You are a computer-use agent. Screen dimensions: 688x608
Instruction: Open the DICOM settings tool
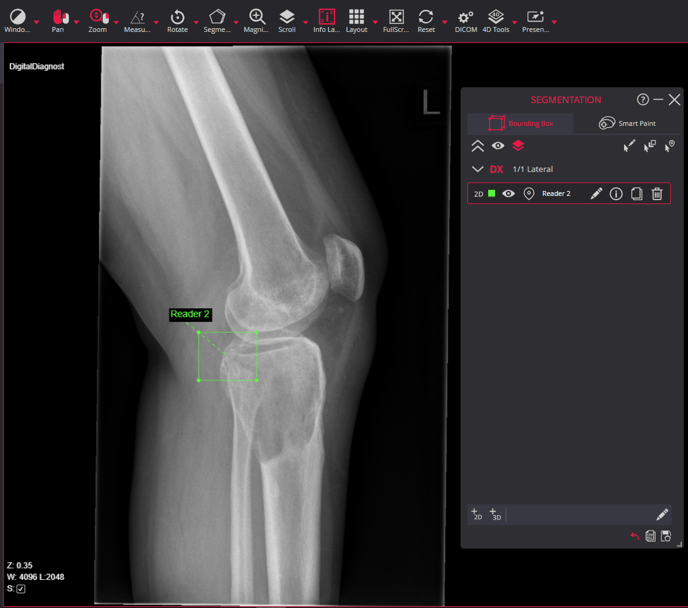pos(466,21)
